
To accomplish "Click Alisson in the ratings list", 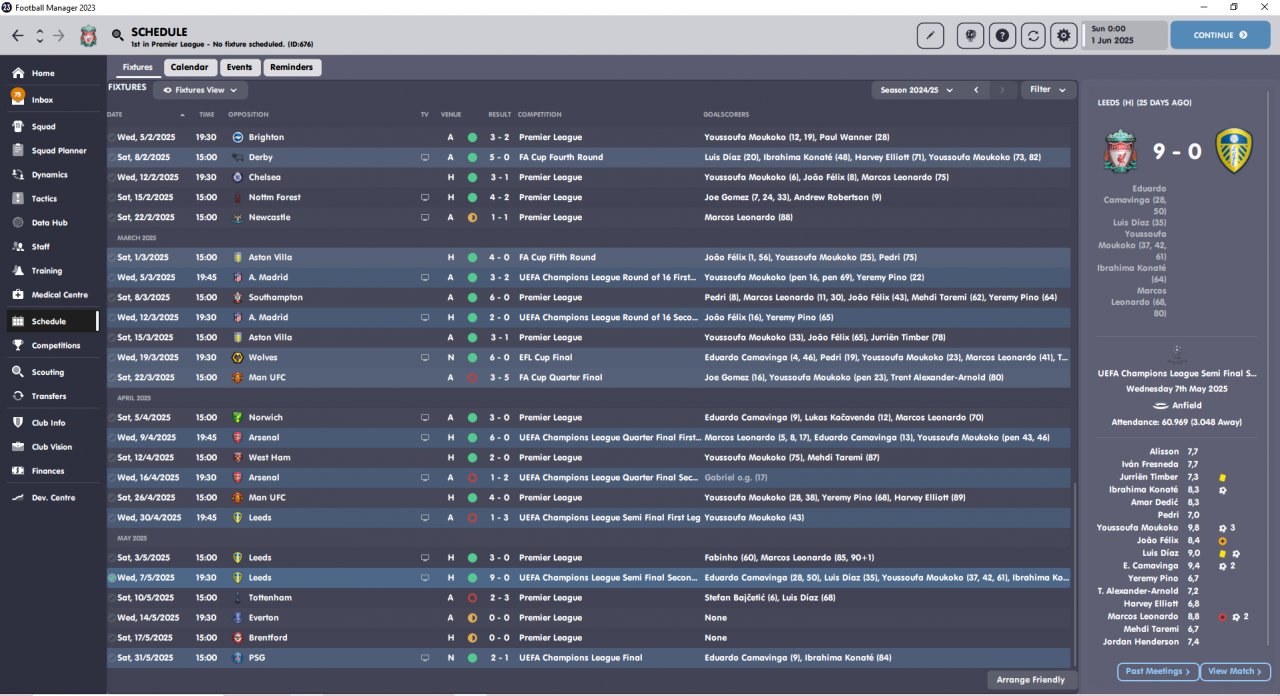I will 1164,452.
